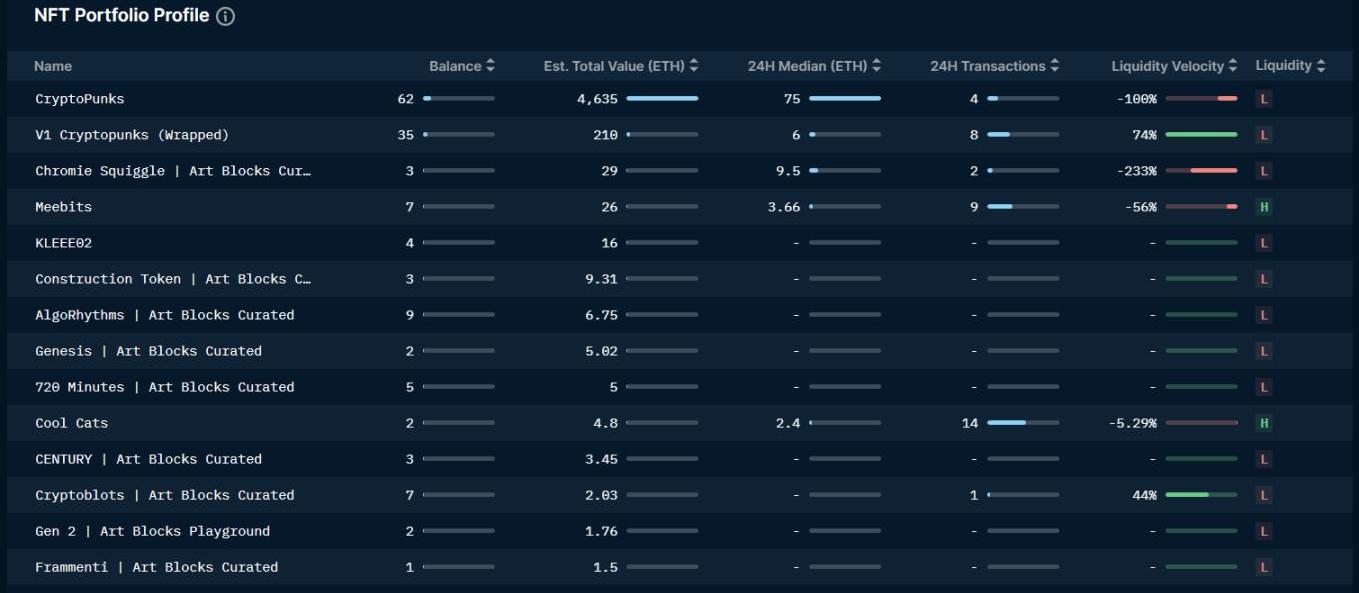Click the H liquidity badge in Cool Cats row
1359x593 pixels.
(x=1264, y=423)
